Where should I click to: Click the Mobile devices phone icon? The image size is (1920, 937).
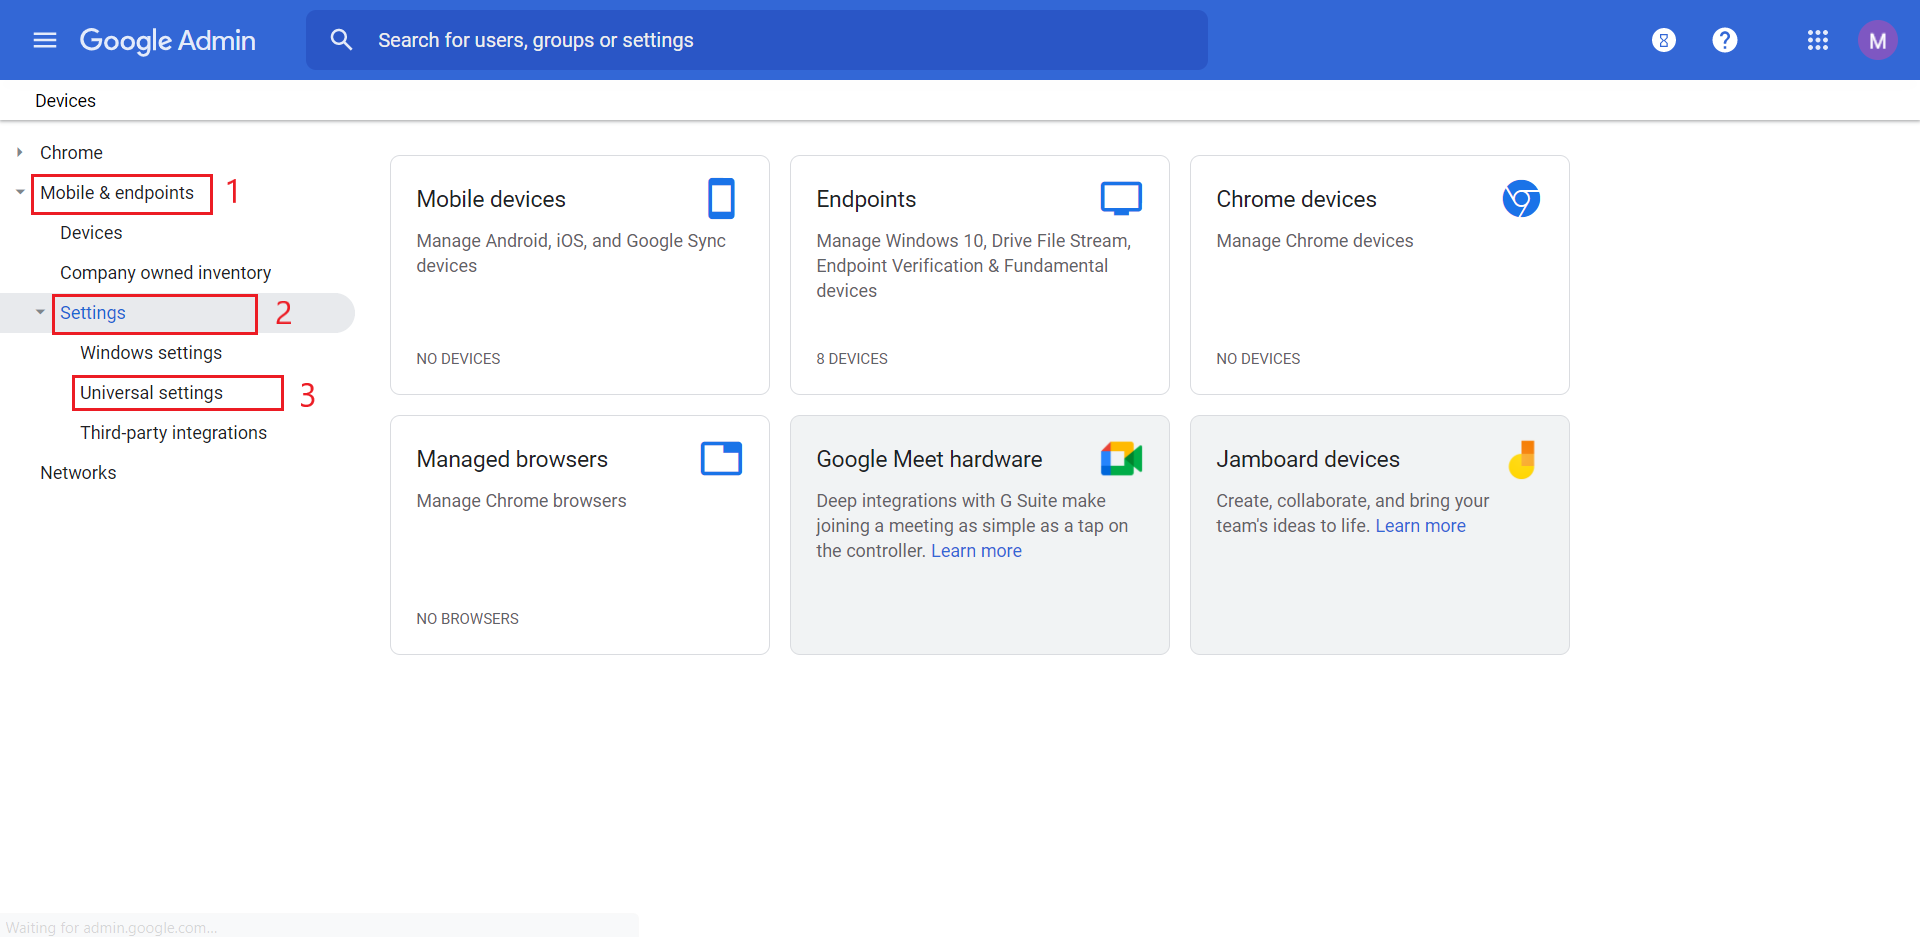(721, 198)
